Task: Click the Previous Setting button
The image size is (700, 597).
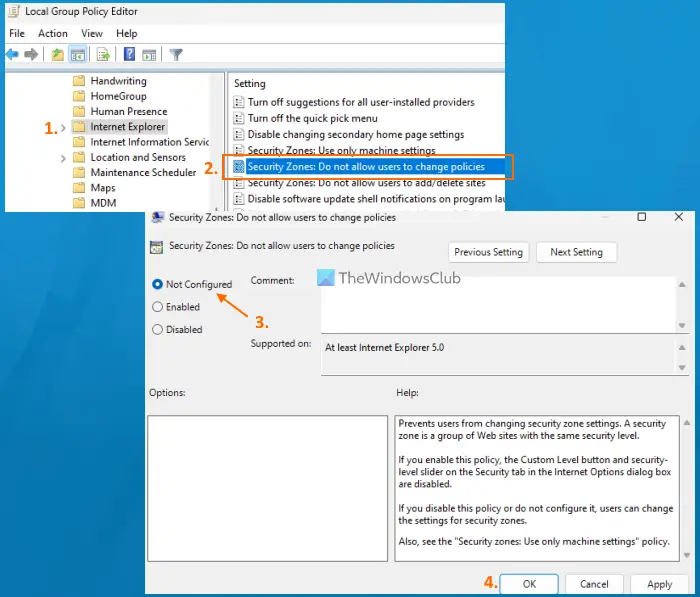Action: pyautogui.click(x=488, y=252)
